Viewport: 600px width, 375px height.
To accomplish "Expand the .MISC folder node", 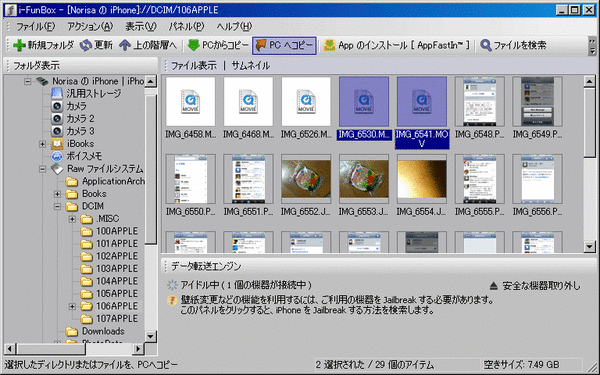I will pos(72,219).
